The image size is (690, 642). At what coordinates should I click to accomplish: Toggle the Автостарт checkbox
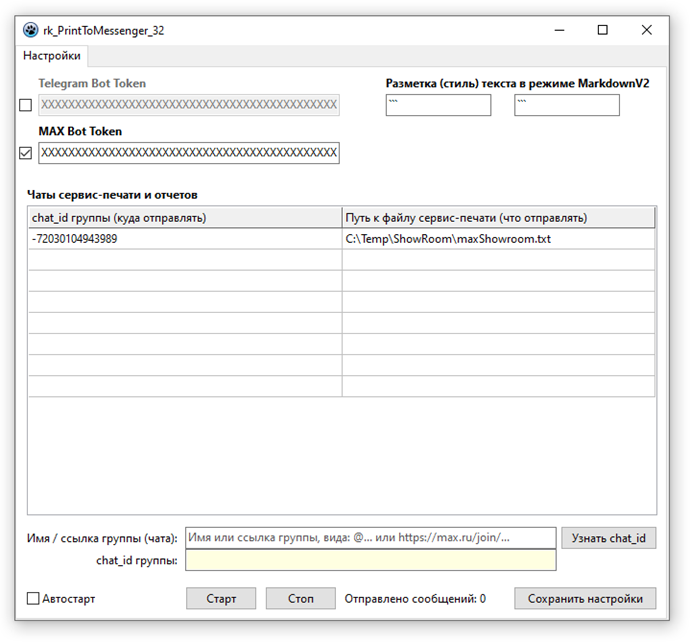click(x=34, y=599)
